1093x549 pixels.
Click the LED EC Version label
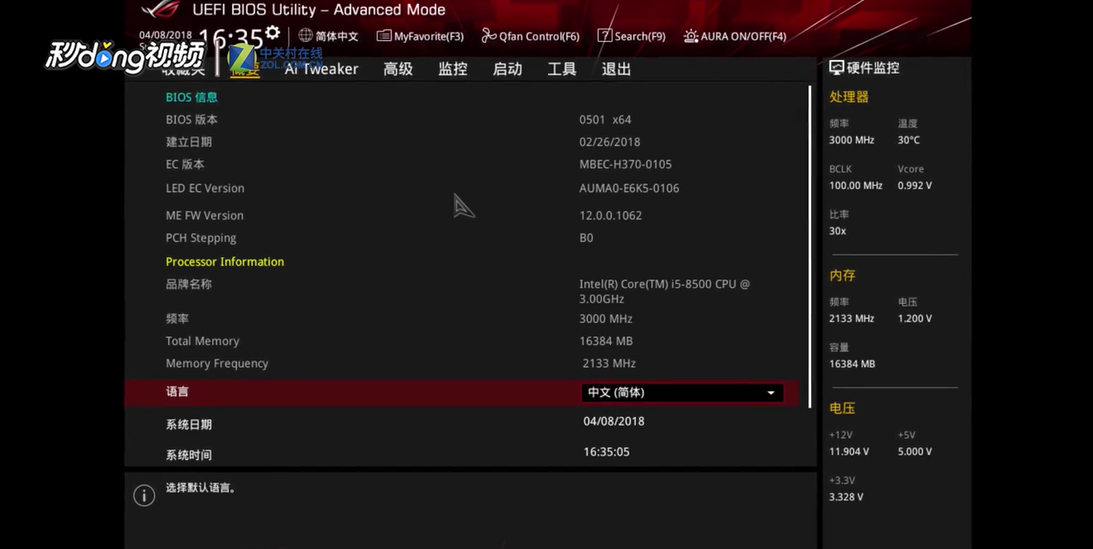[x=205, y=188]
